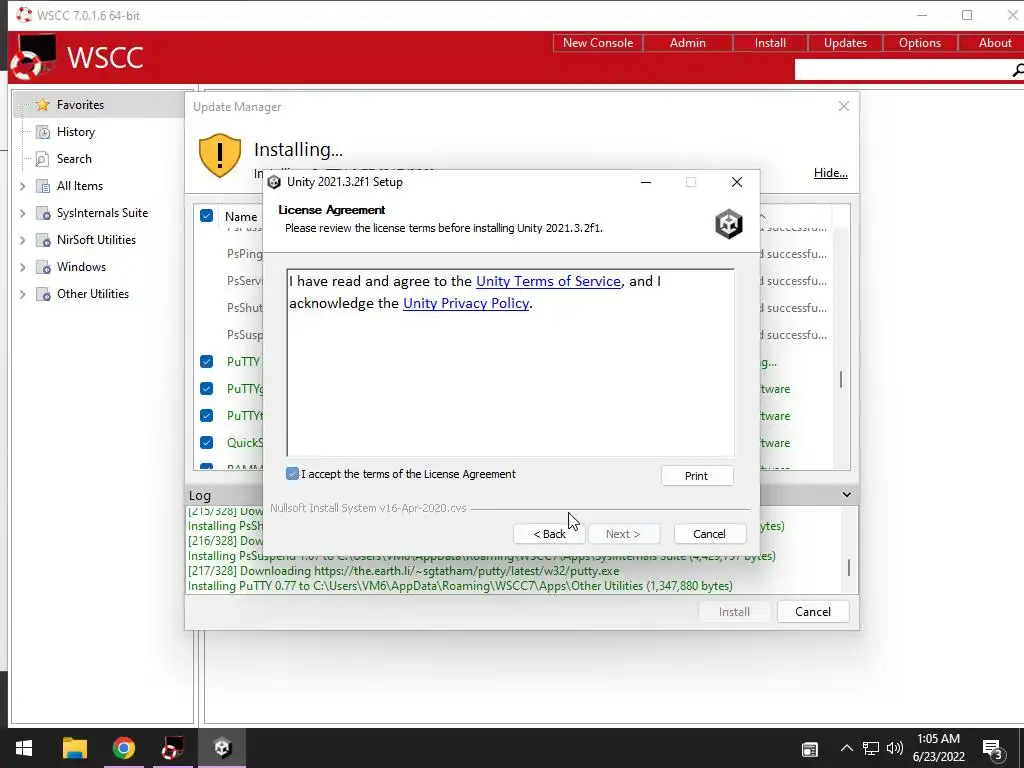Screen dimensions: 1024x768
Task: Focus the WSCC search input field
Action: click(x=903, y=70)
